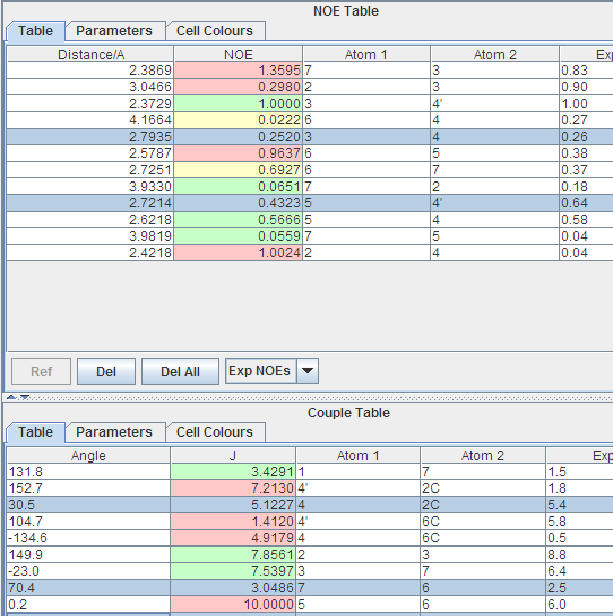Image resolution: width=613 pixels, height=616 pixels.
Task: Click the distance value 3.0466
Action: (x=90, y=87)
